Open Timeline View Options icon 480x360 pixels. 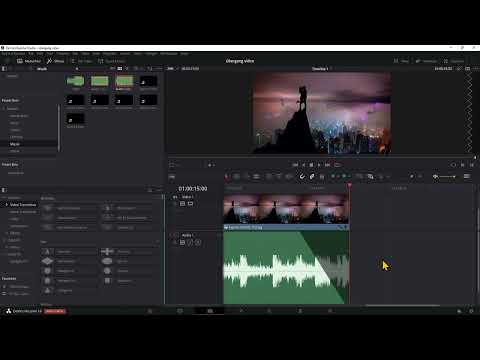tap(172, 177)
